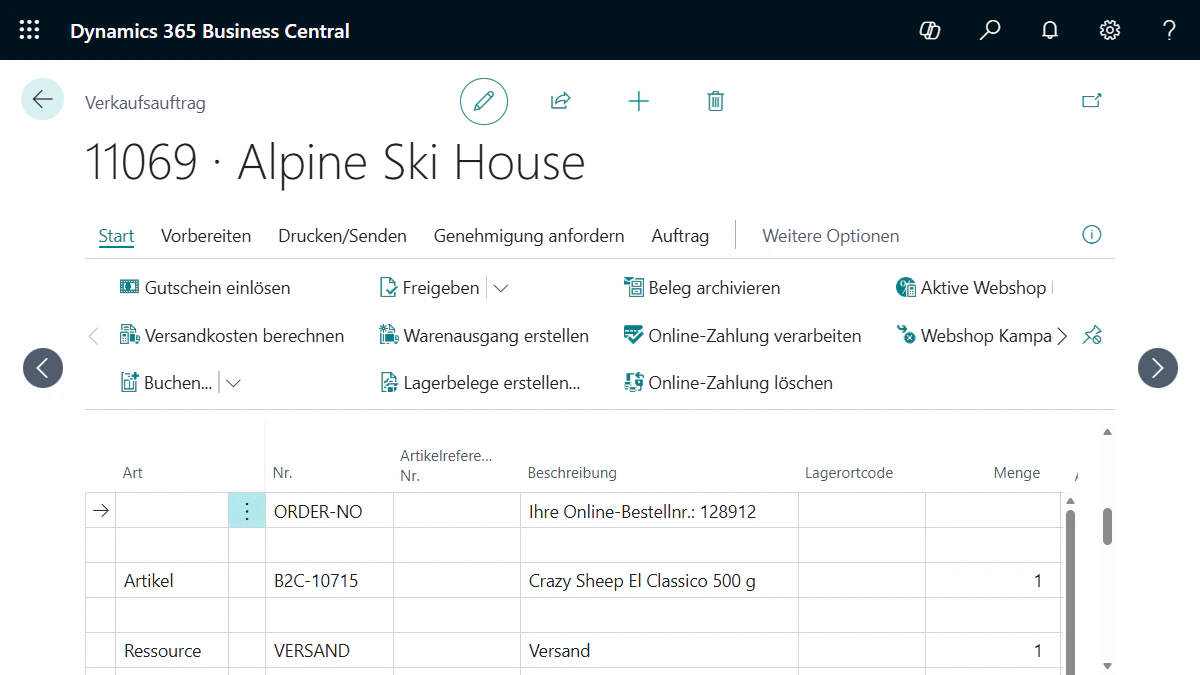Viewport: 1200px width, 675px height.
Task: Click the Menge column header
Action: click(1017, 473)
